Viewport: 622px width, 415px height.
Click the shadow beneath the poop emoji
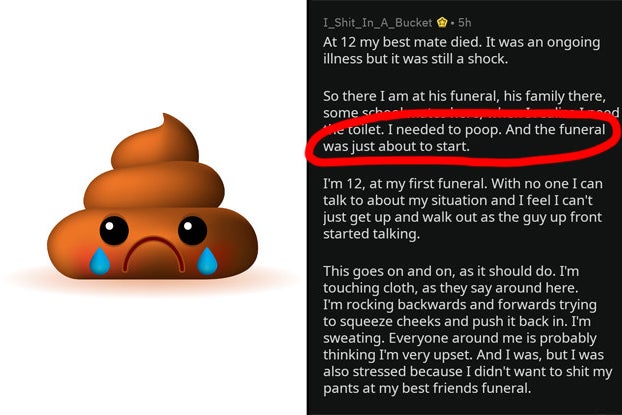pos(153,282)
